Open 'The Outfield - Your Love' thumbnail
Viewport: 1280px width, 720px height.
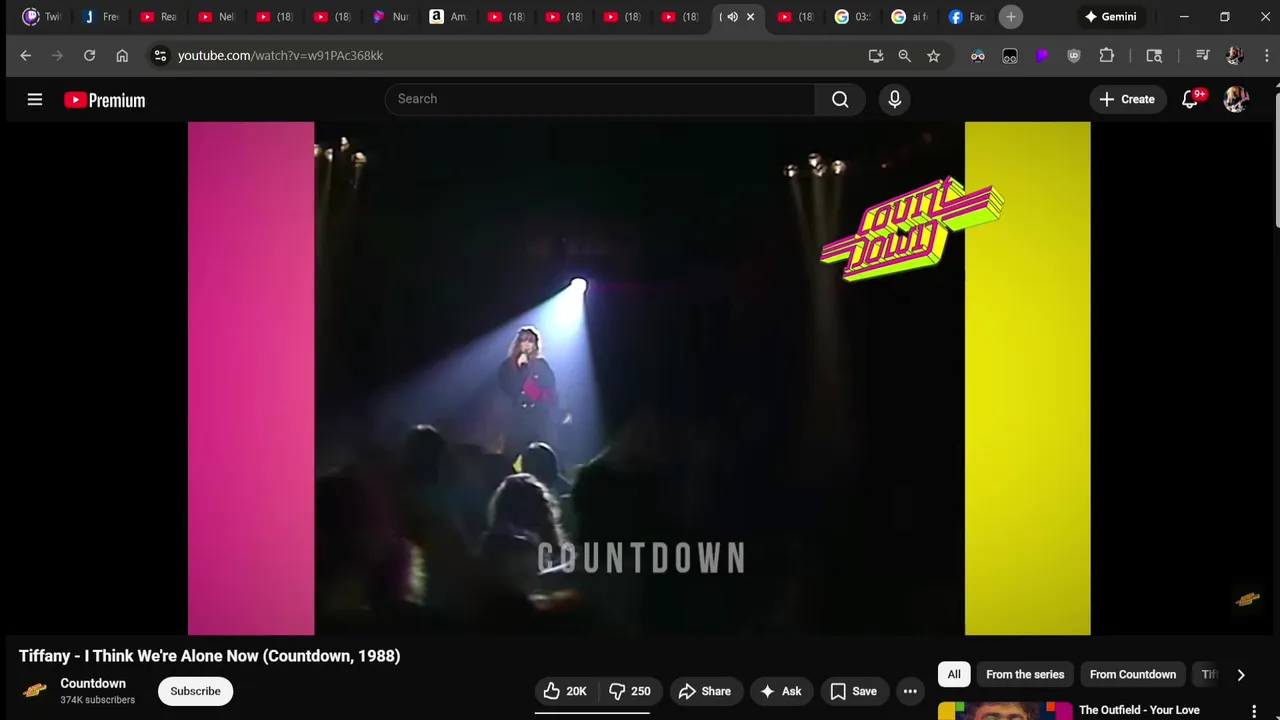(1005, 711)
